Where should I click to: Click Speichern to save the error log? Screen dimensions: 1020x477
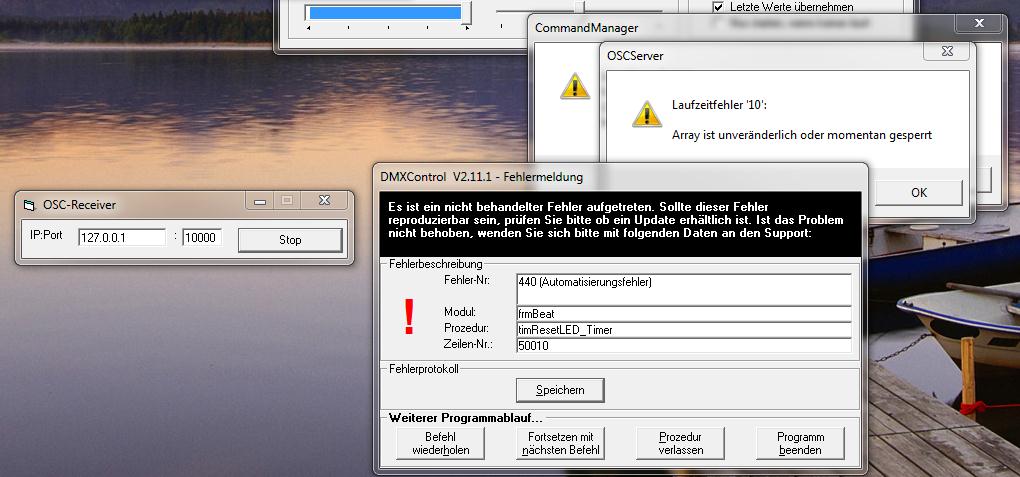(x=561, y=389)
